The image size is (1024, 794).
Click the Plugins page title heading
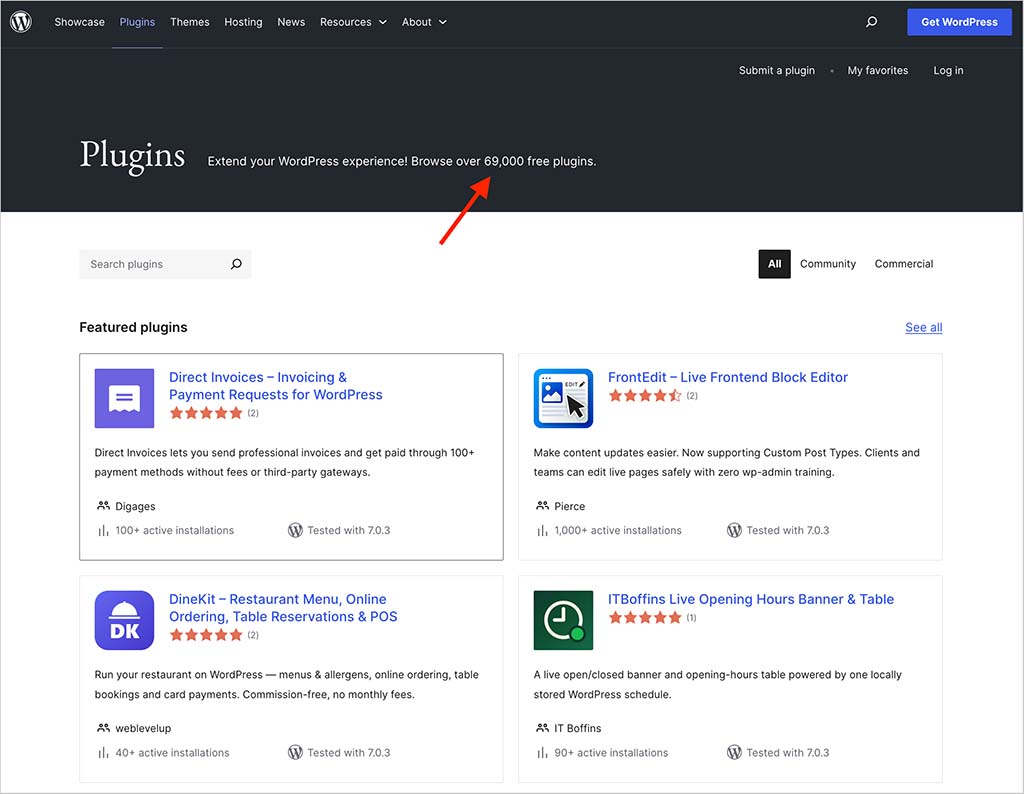(x=133, y=157)
